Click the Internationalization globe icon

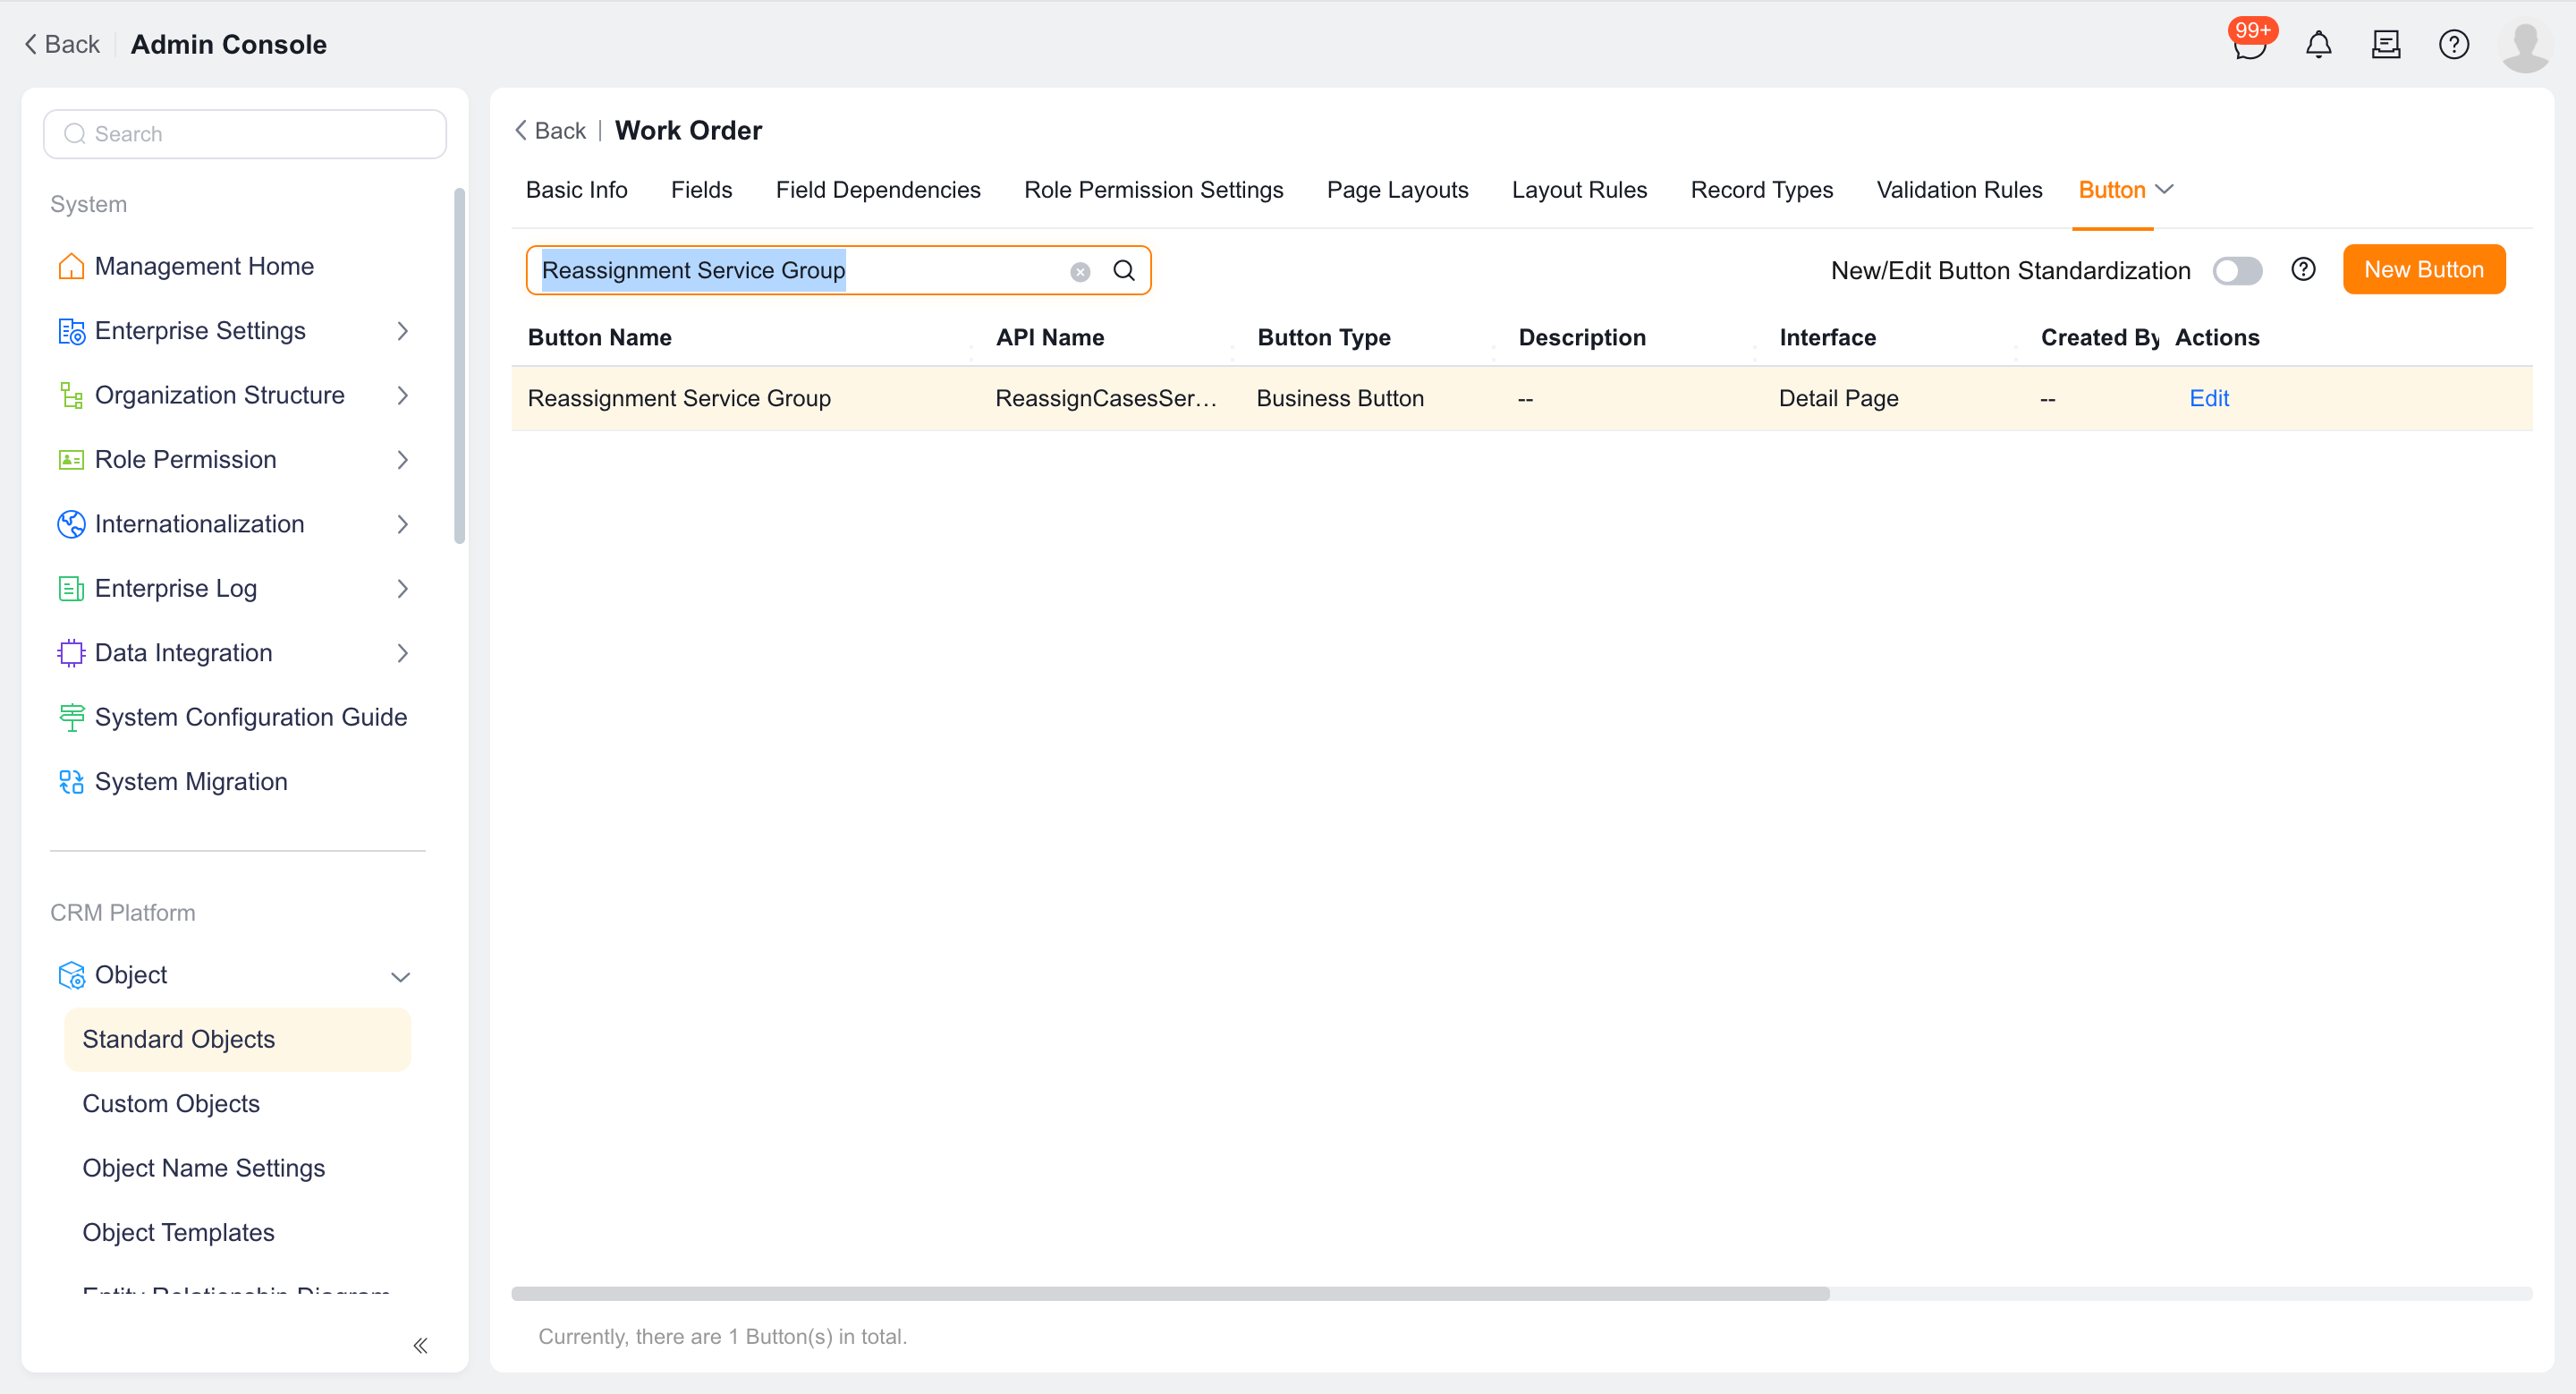[x=71, y=524]
